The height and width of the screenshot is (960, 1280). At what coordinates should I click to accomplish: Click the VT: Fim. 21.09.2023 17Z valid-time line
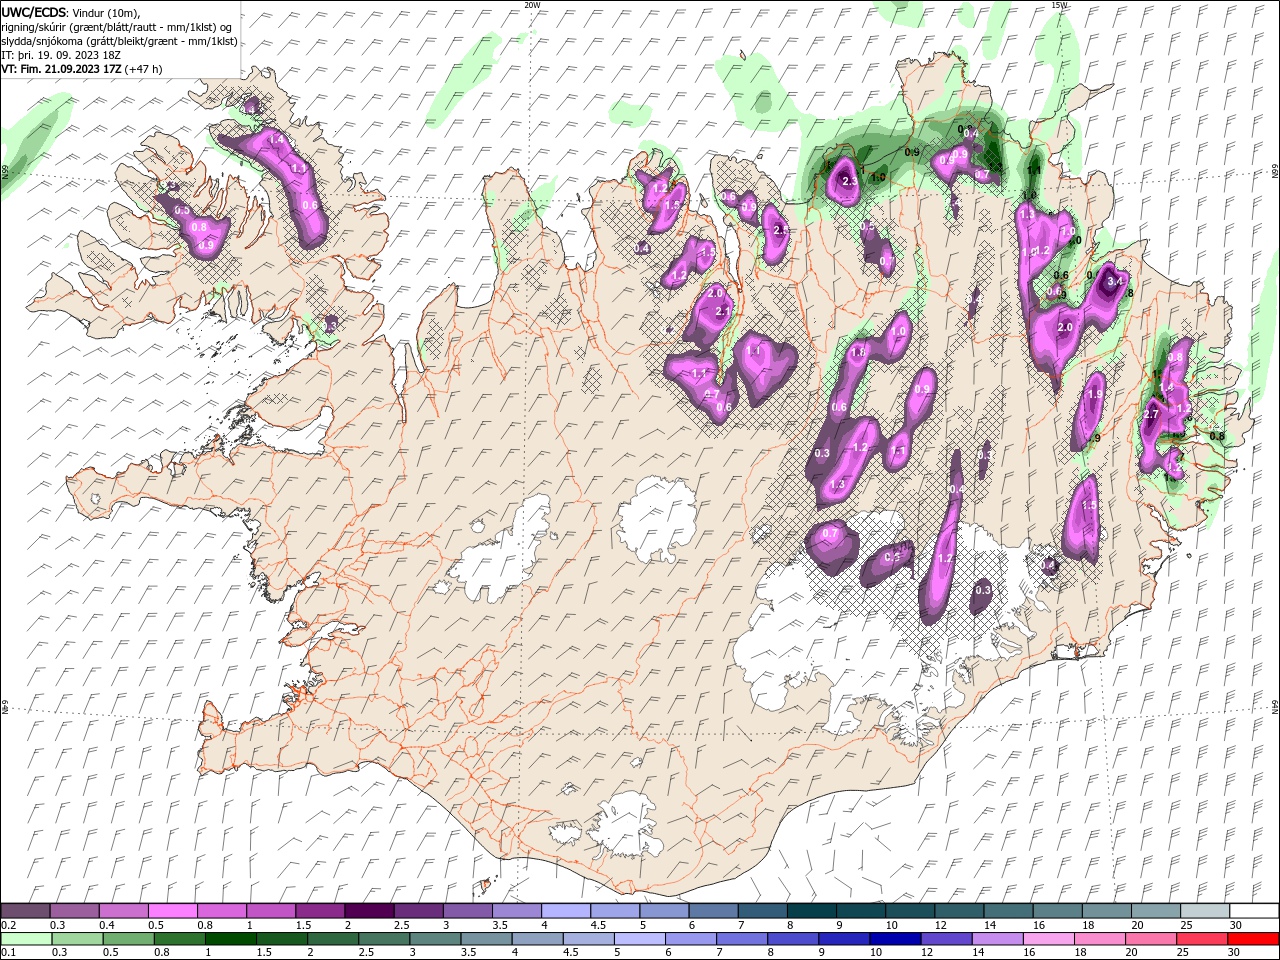pyautogui.click(x=82, y=69)
